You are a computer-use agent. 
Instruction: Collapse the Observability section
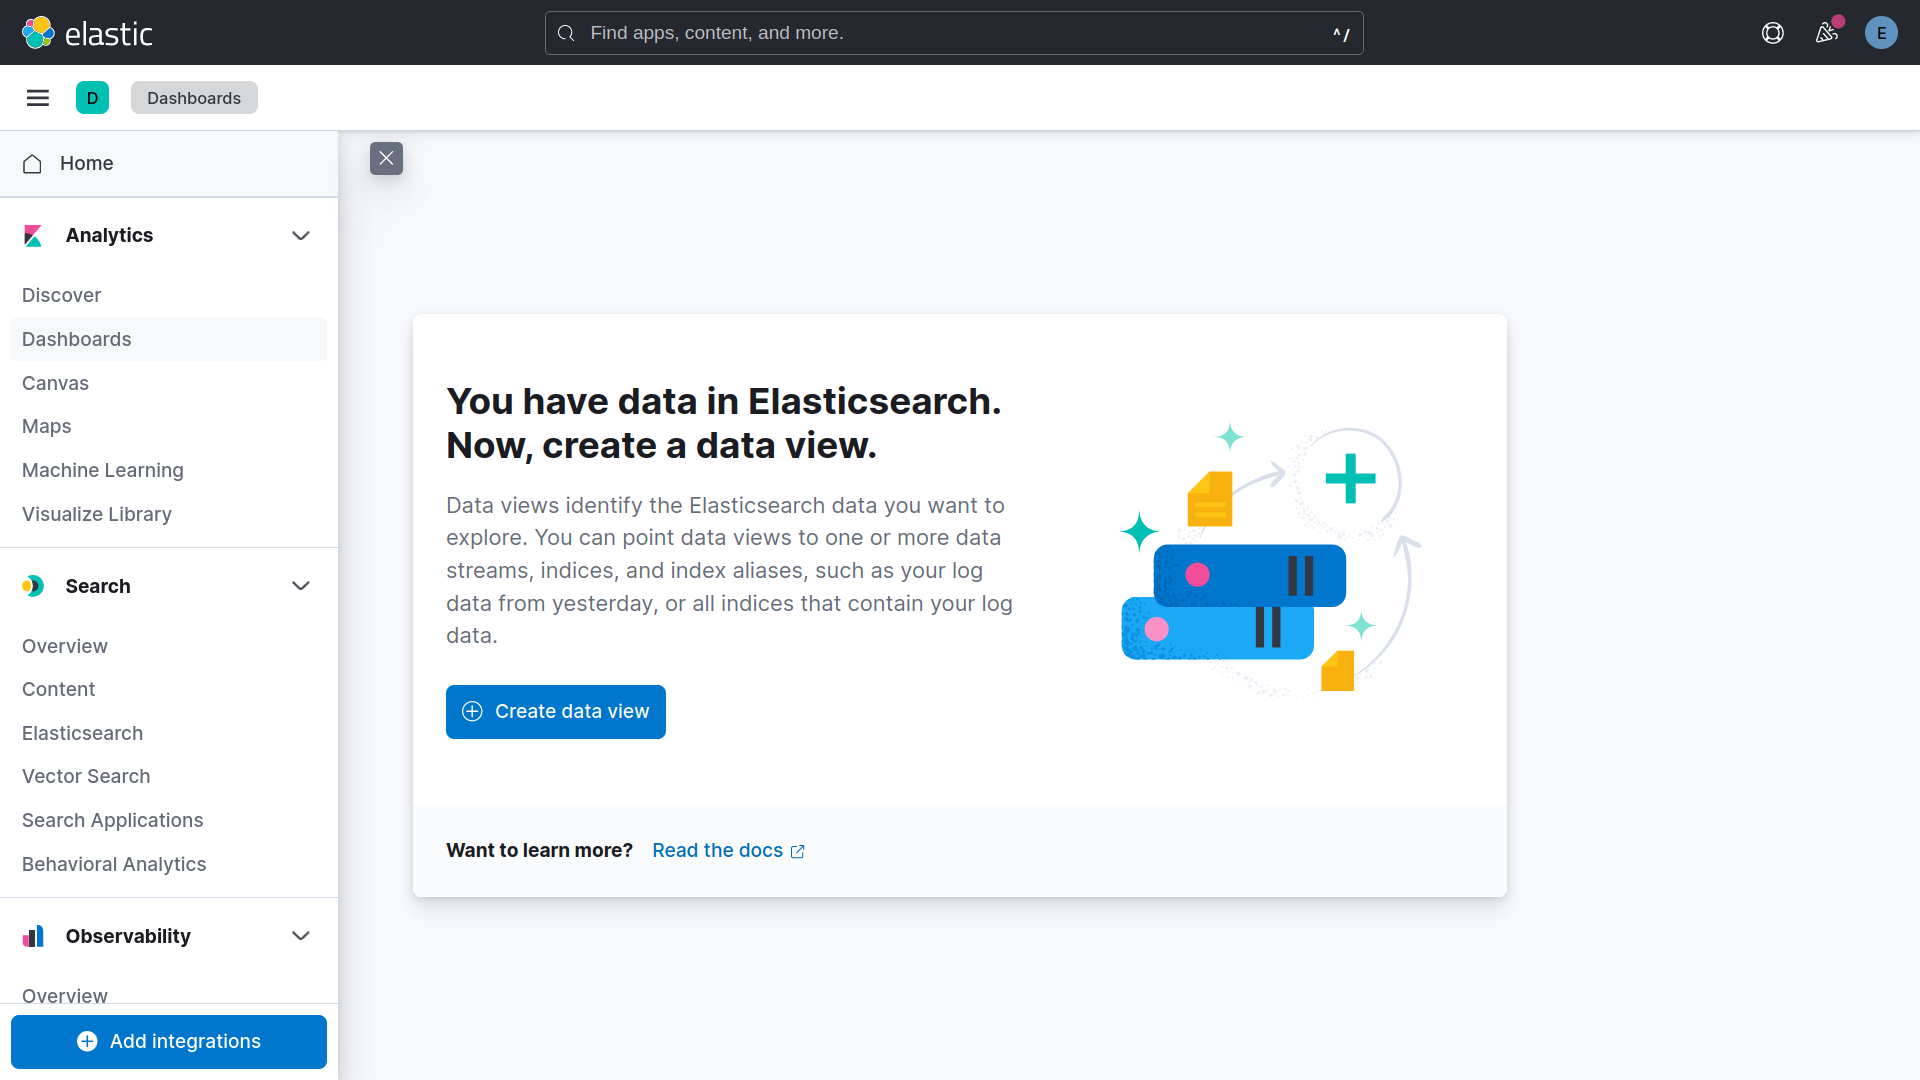pos(301,936)
